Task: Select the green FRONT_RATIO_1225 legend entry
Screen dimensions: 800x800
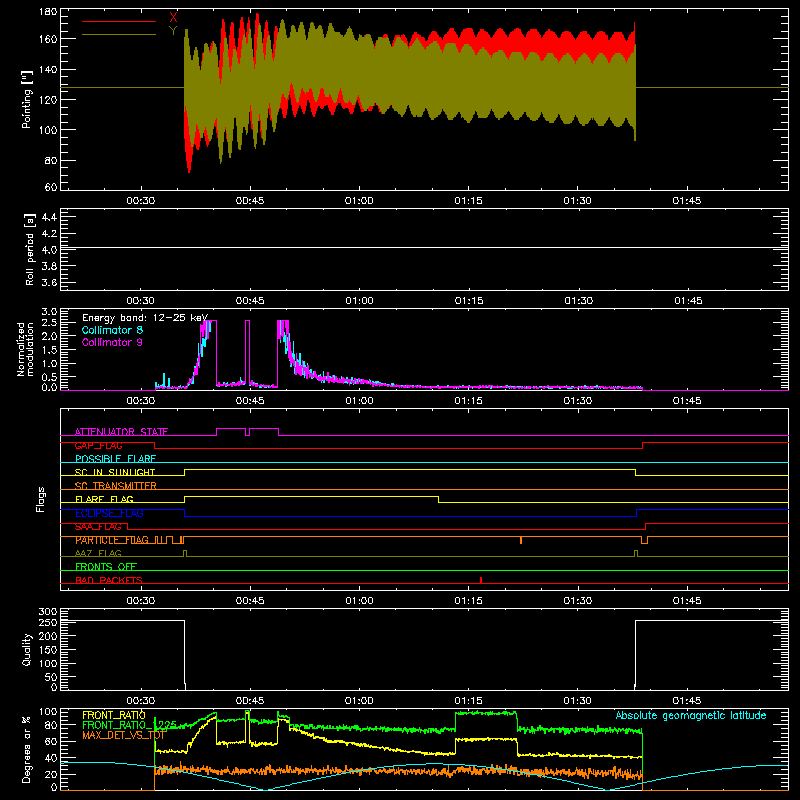Action: [x=129, y=725]
